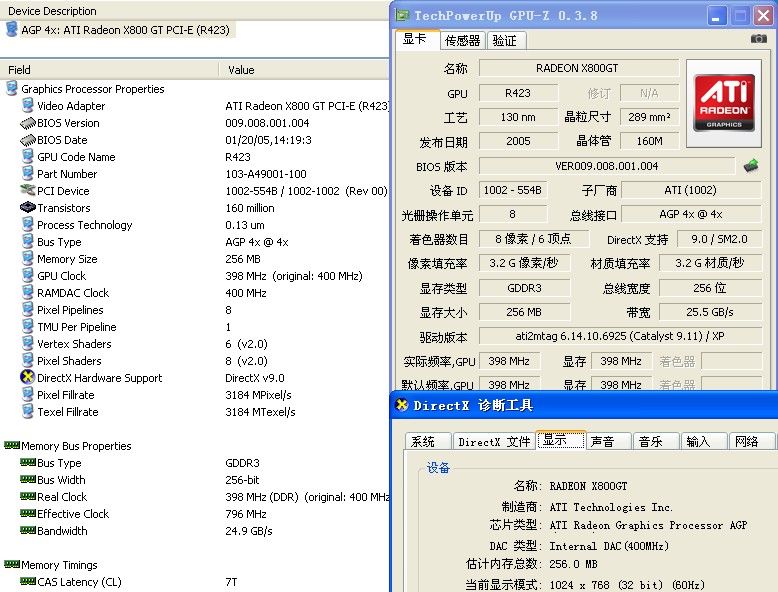The image size is (778, 592).
Task: Click the 160 million transistors value
Action: (x=250, y=207)
